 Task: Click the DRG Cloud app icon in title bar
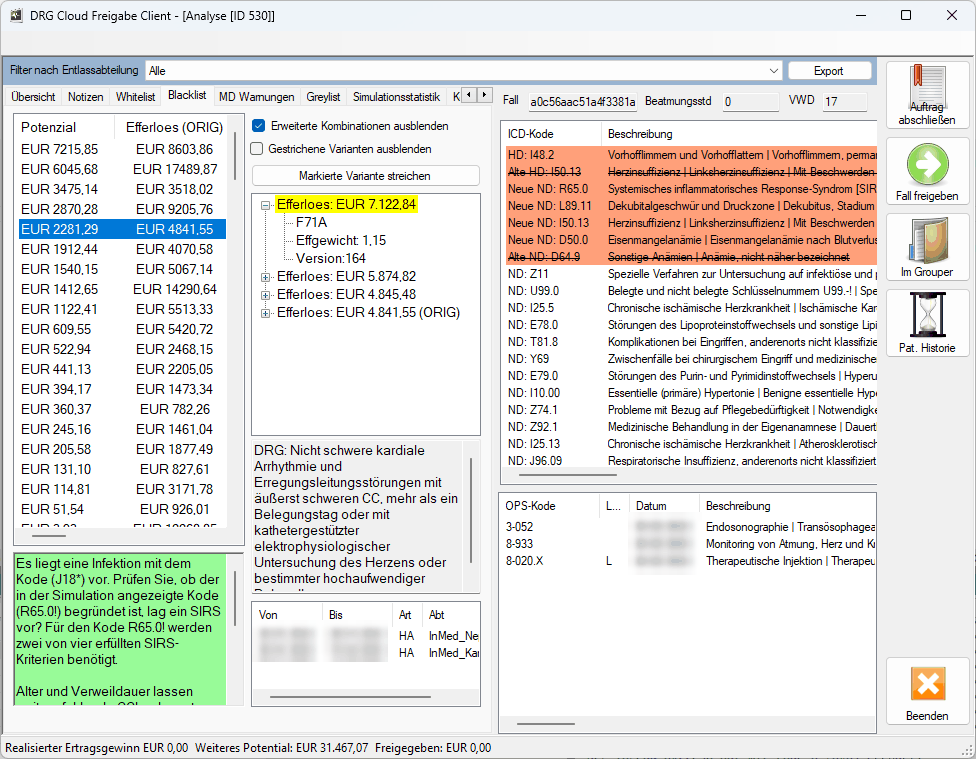16,16
